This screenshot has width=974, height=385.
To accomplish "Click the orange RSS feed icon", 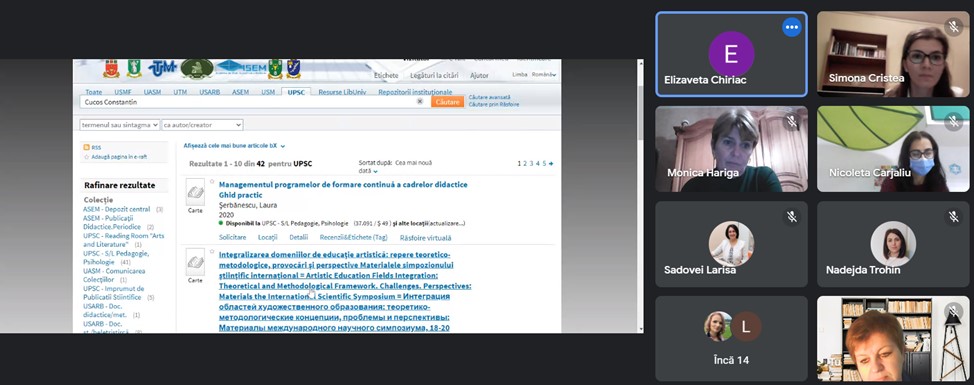I will pyautogui.click(x=87, y=148).
